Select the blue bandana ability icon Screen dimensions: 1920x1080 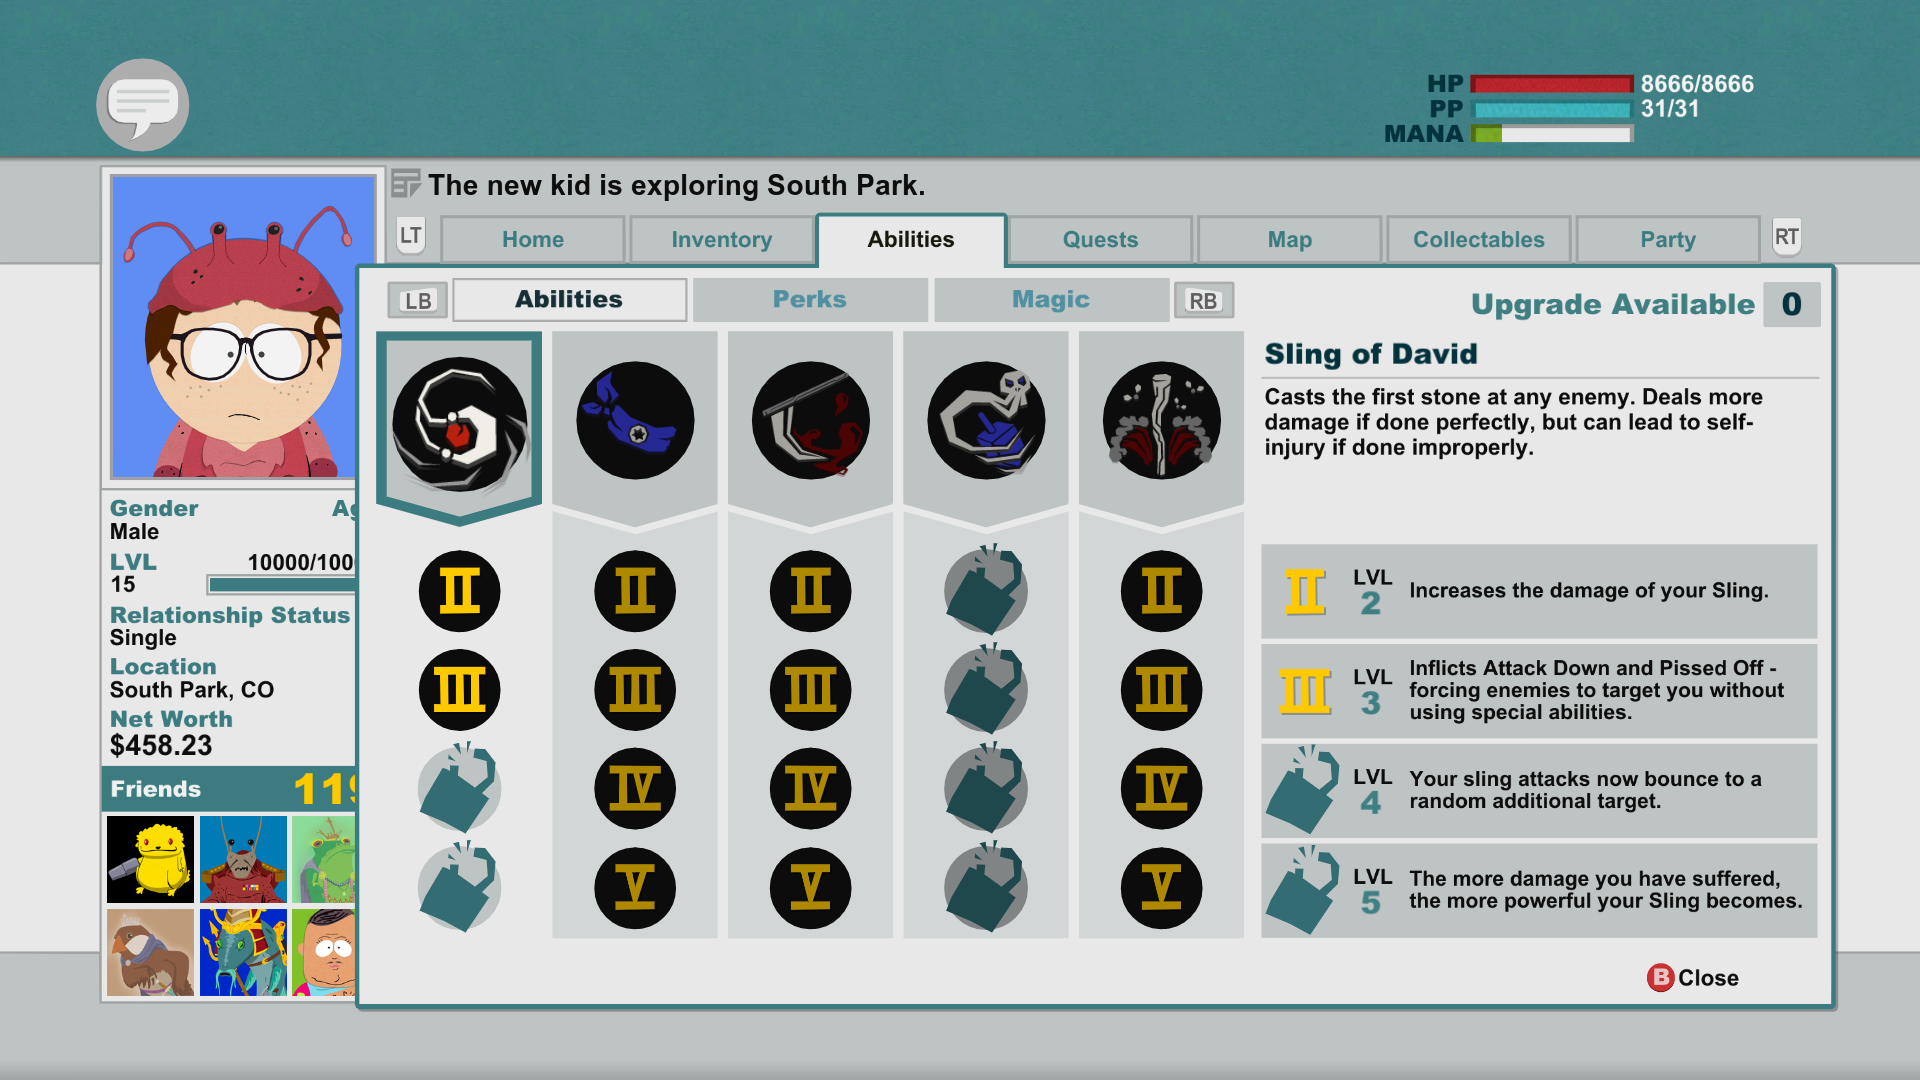(635, 420)
